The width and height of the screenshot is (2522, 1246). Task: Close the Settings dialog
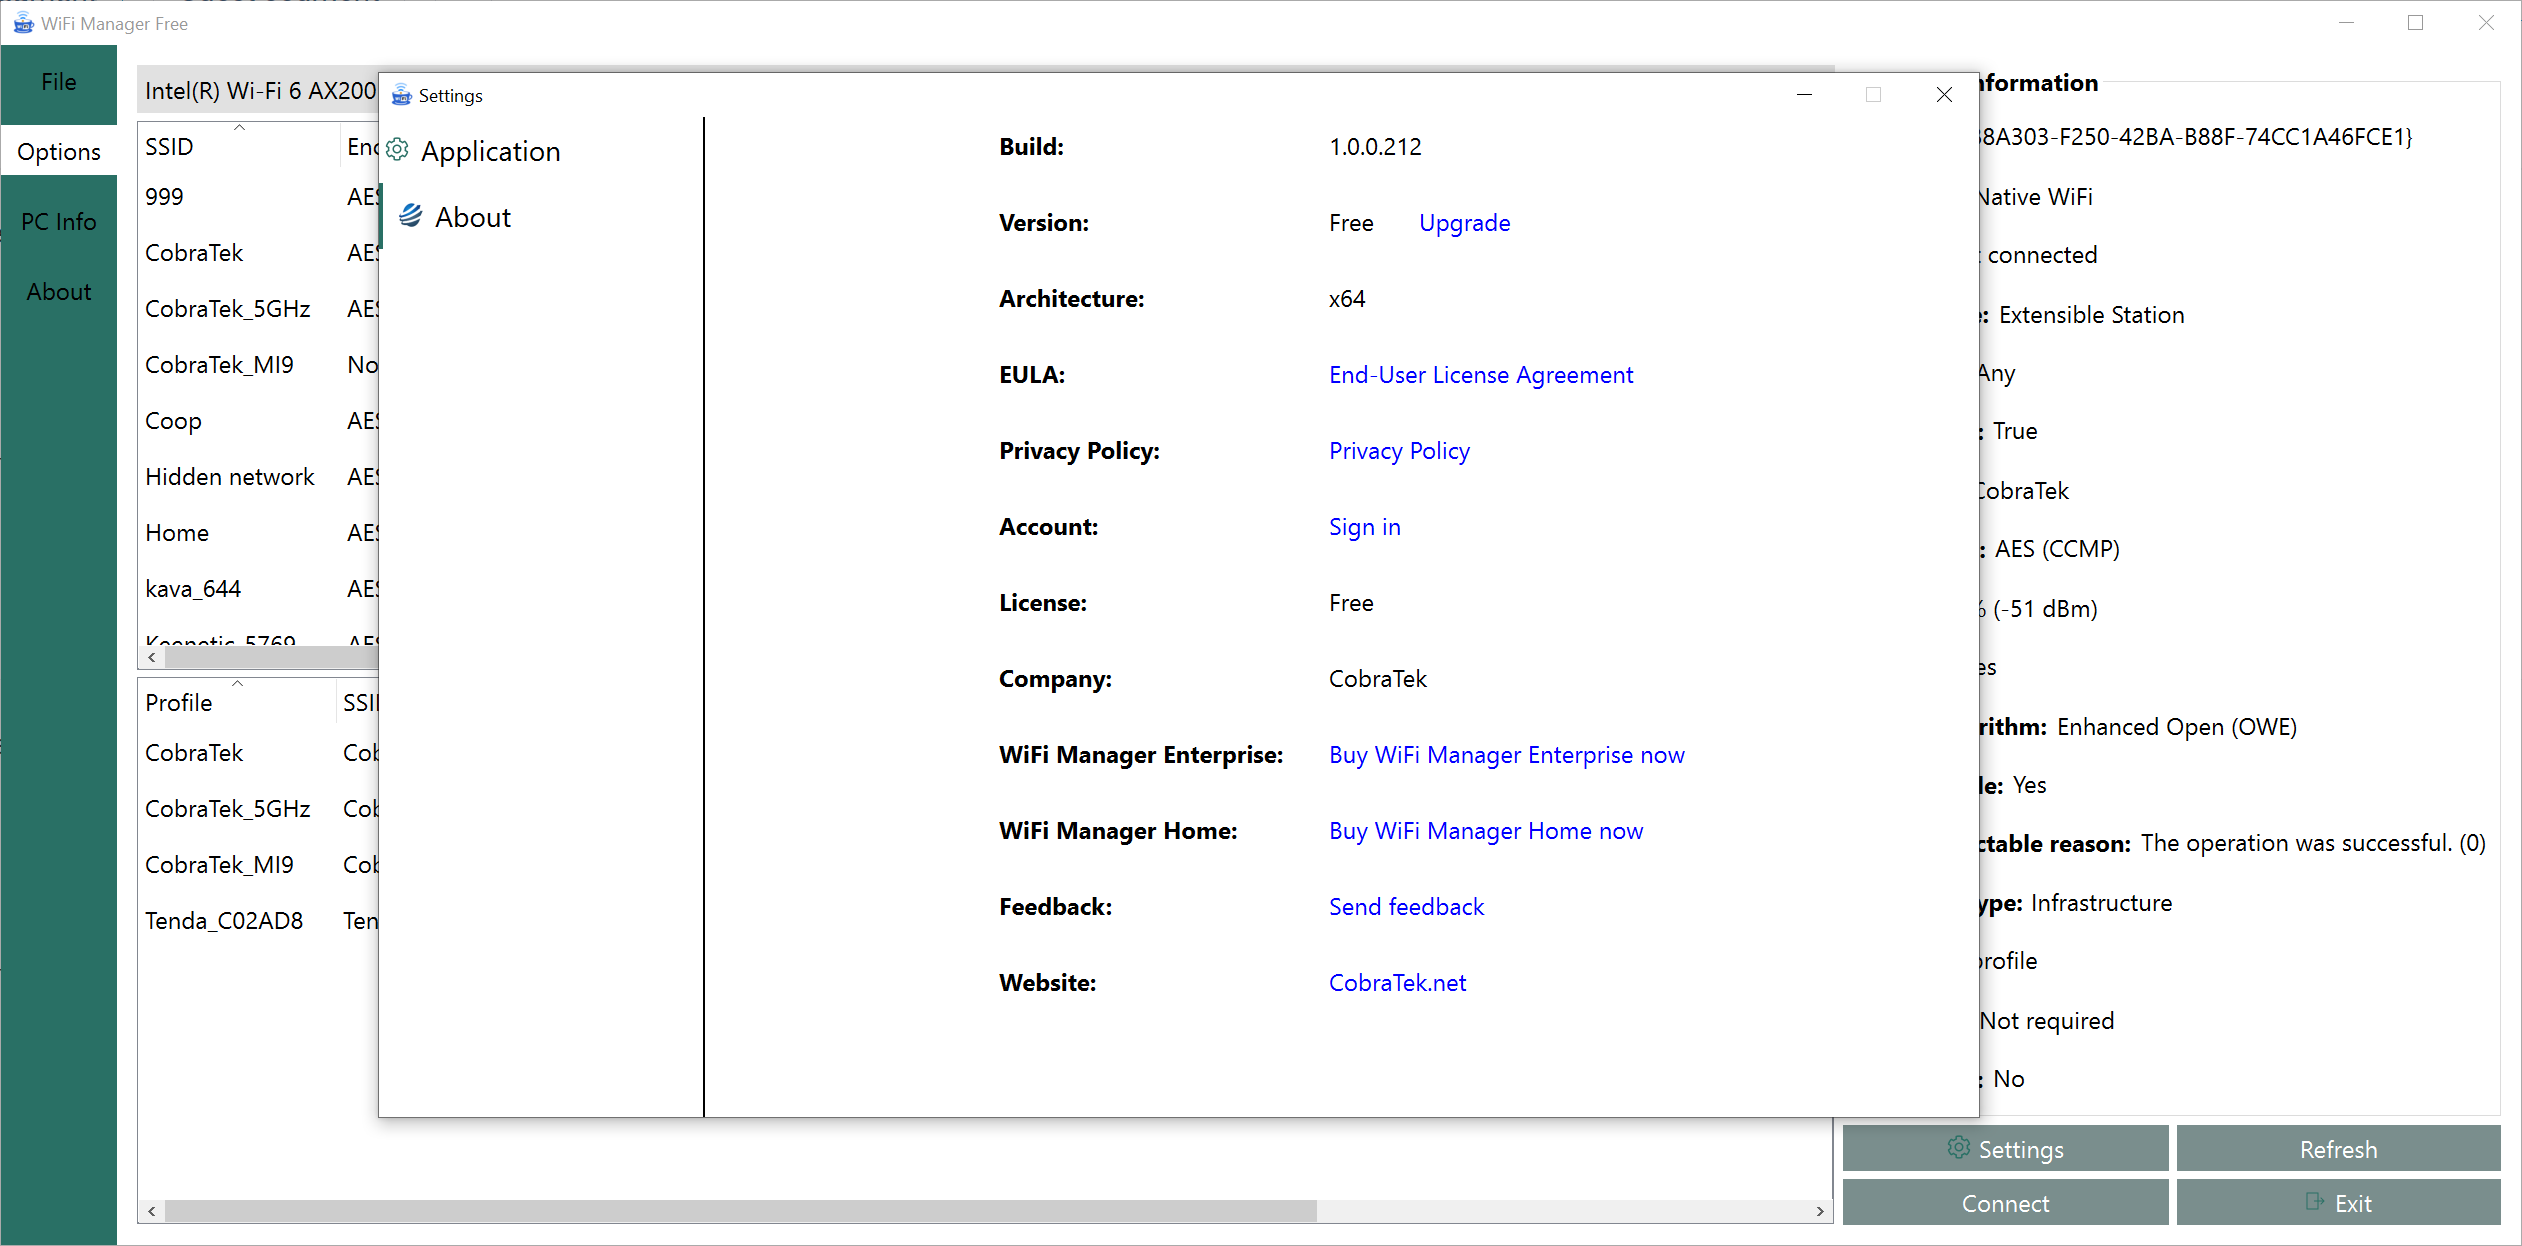(1944, 95)
